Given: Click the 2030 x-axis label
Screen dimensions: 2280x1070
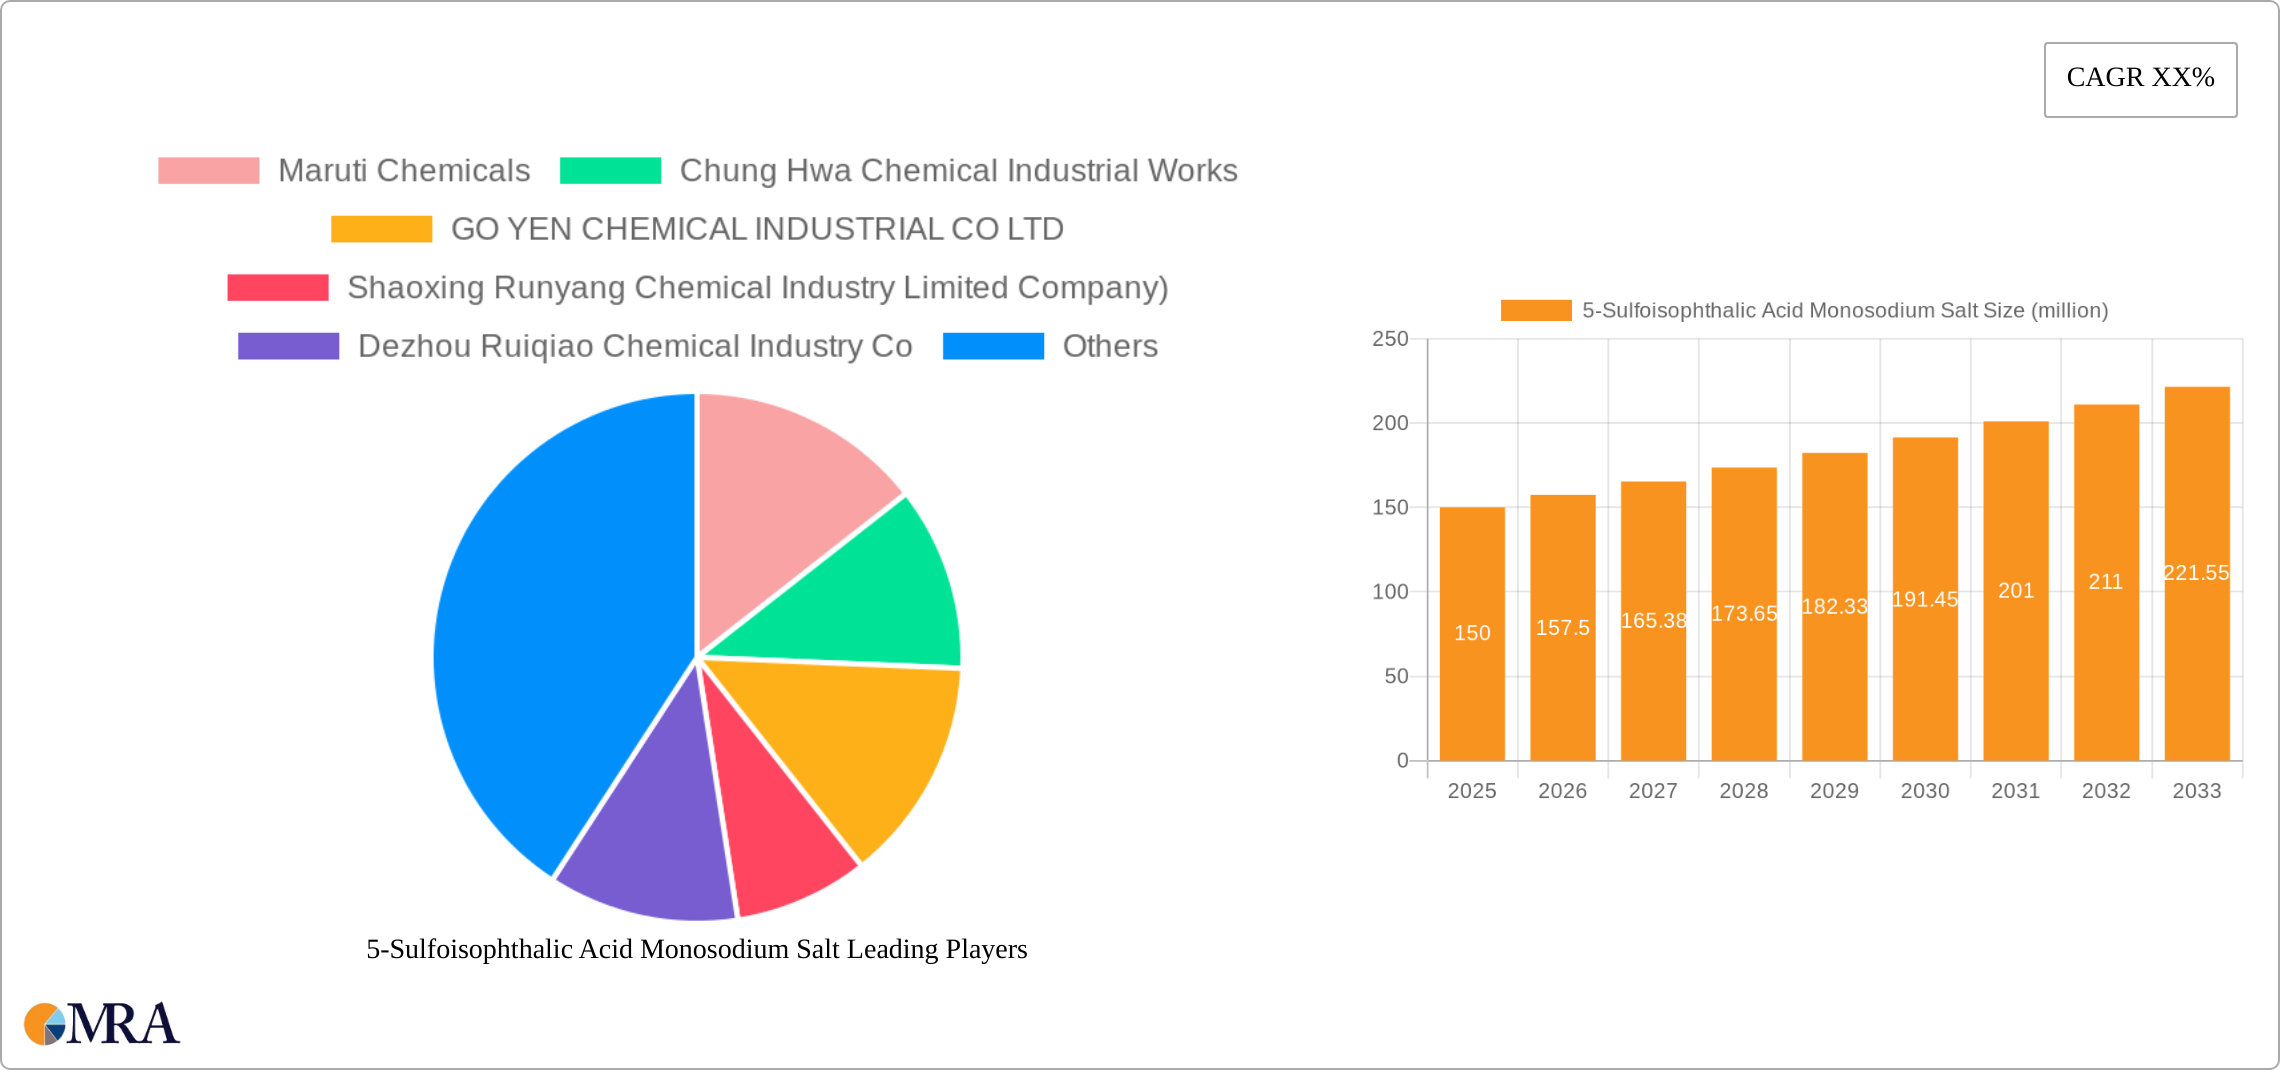Looking at the screenshot, I should tap(1925, 791).
